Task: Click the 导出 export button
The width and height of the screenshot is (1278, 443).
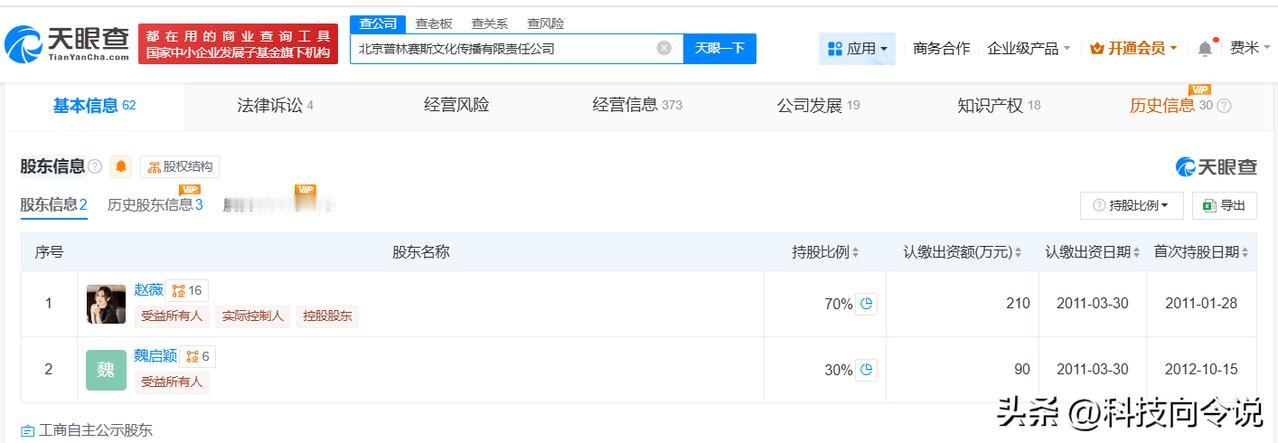Action: [x=1224, y=205]
